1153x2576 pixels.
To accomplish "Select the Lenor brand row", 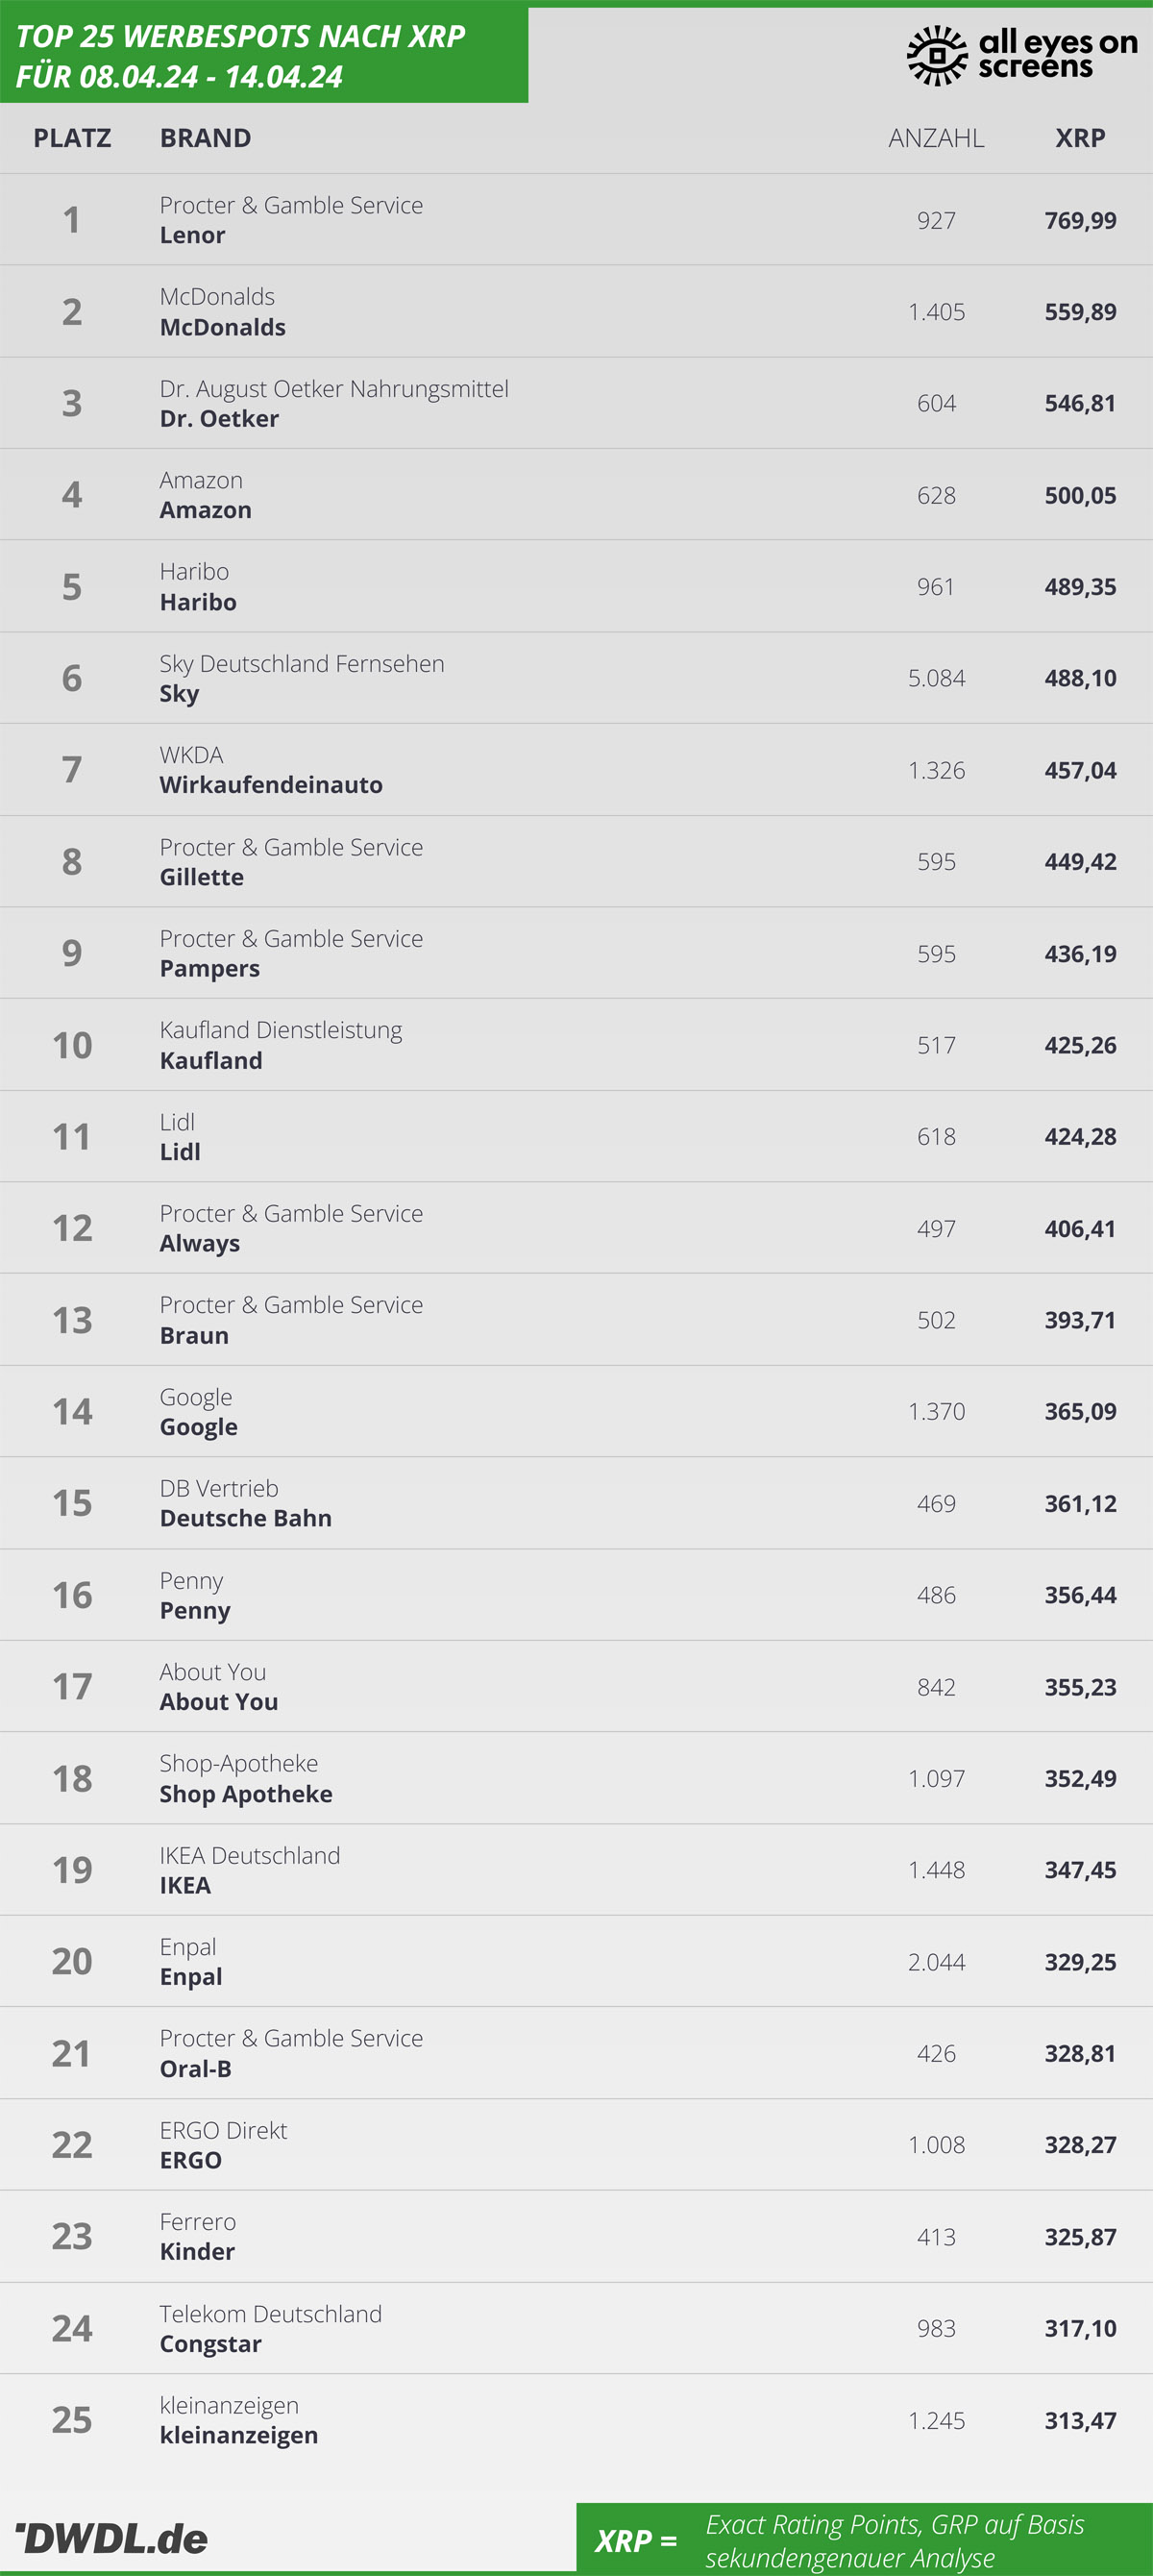I will 576,220.
